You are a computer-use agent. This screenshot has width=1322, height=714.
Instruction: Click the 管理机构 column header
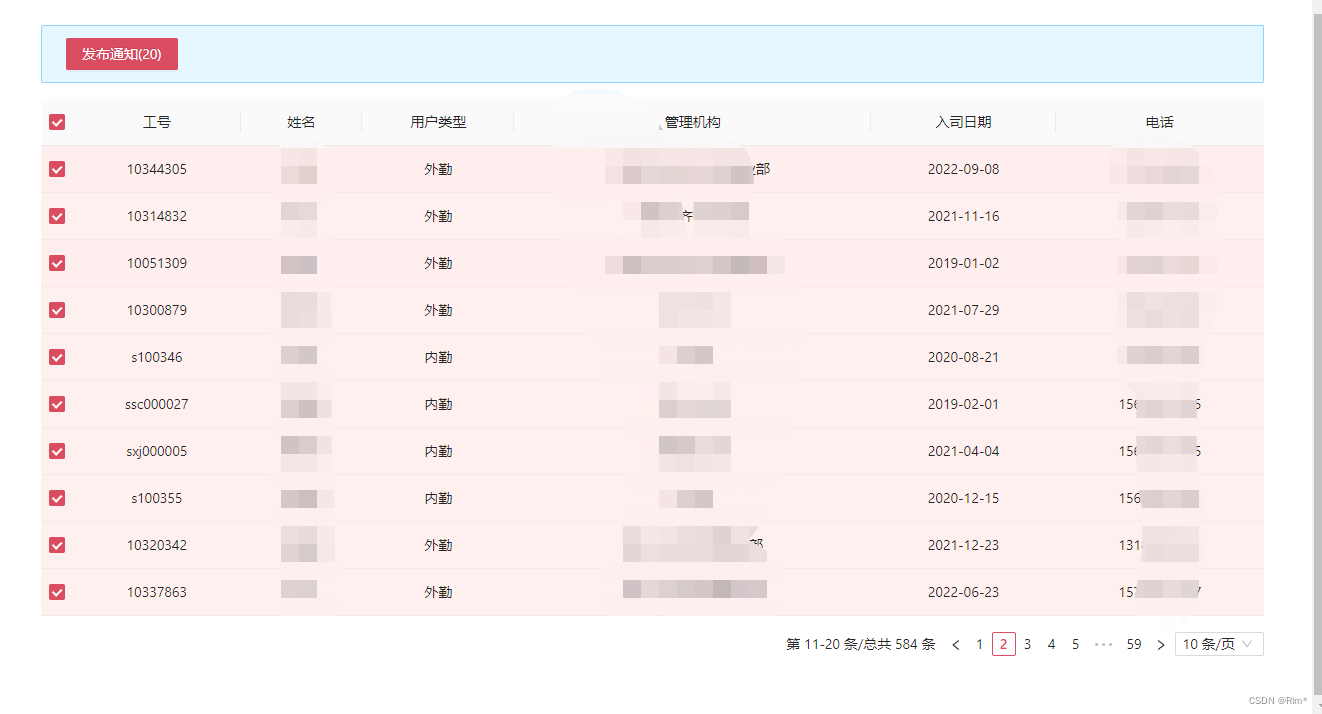pos(695,121)
